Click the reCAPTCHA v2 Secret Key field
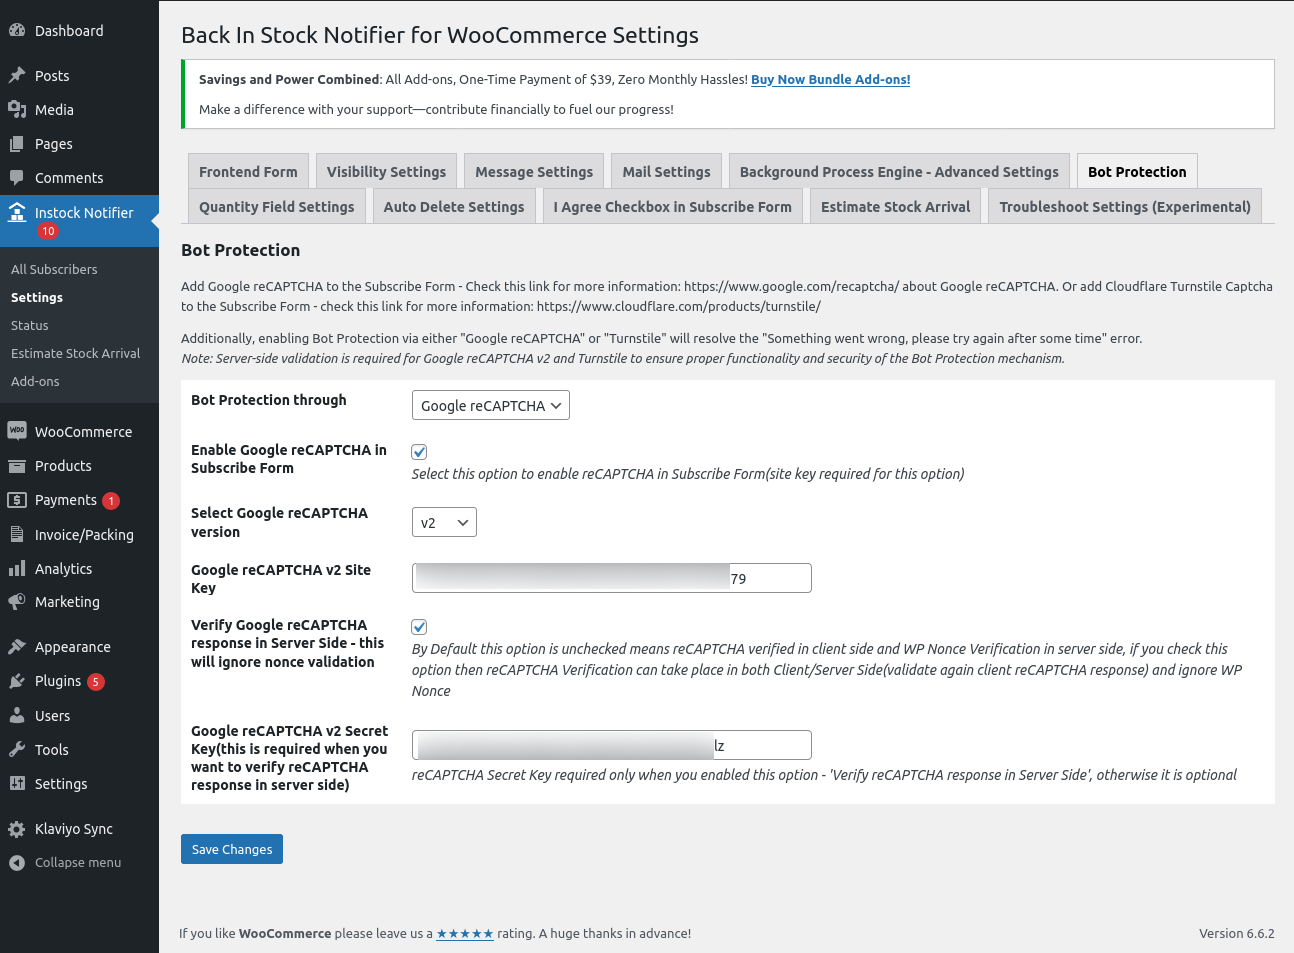 611,745
